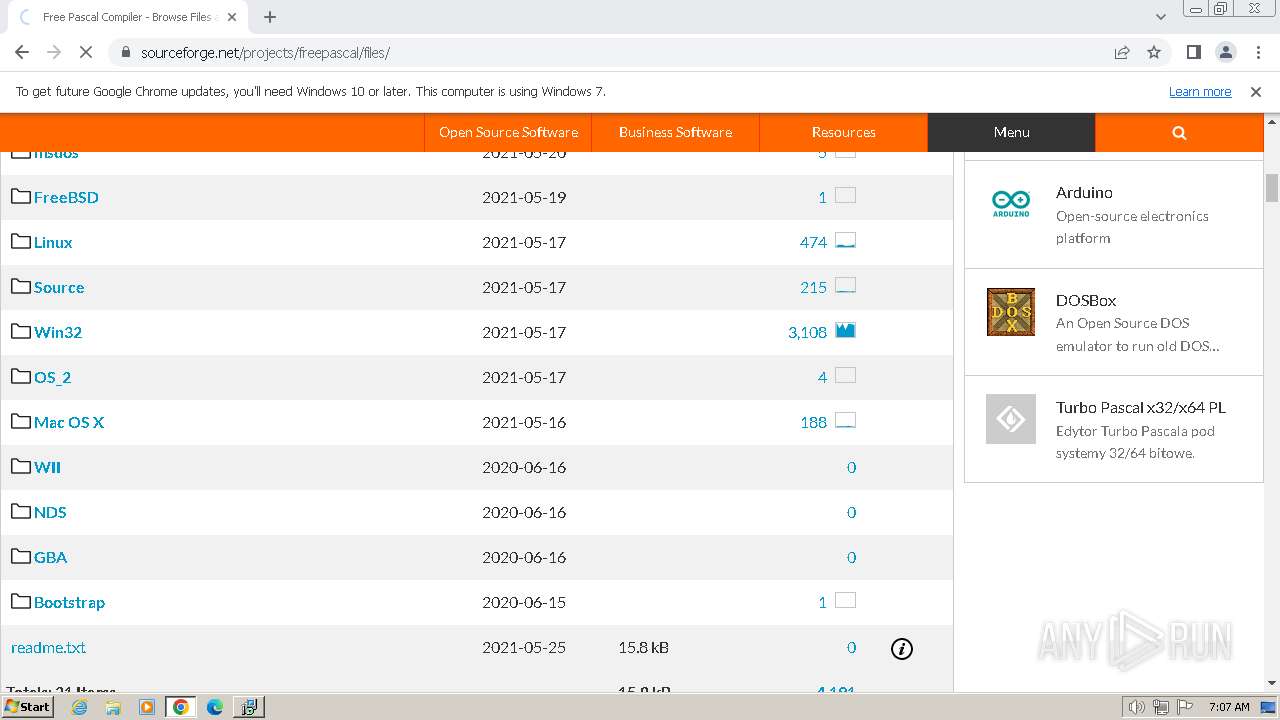Viewport: 1280px width, 720px height.
Task: Toggle the Chrome side panel
Action: coord(1193,52)
